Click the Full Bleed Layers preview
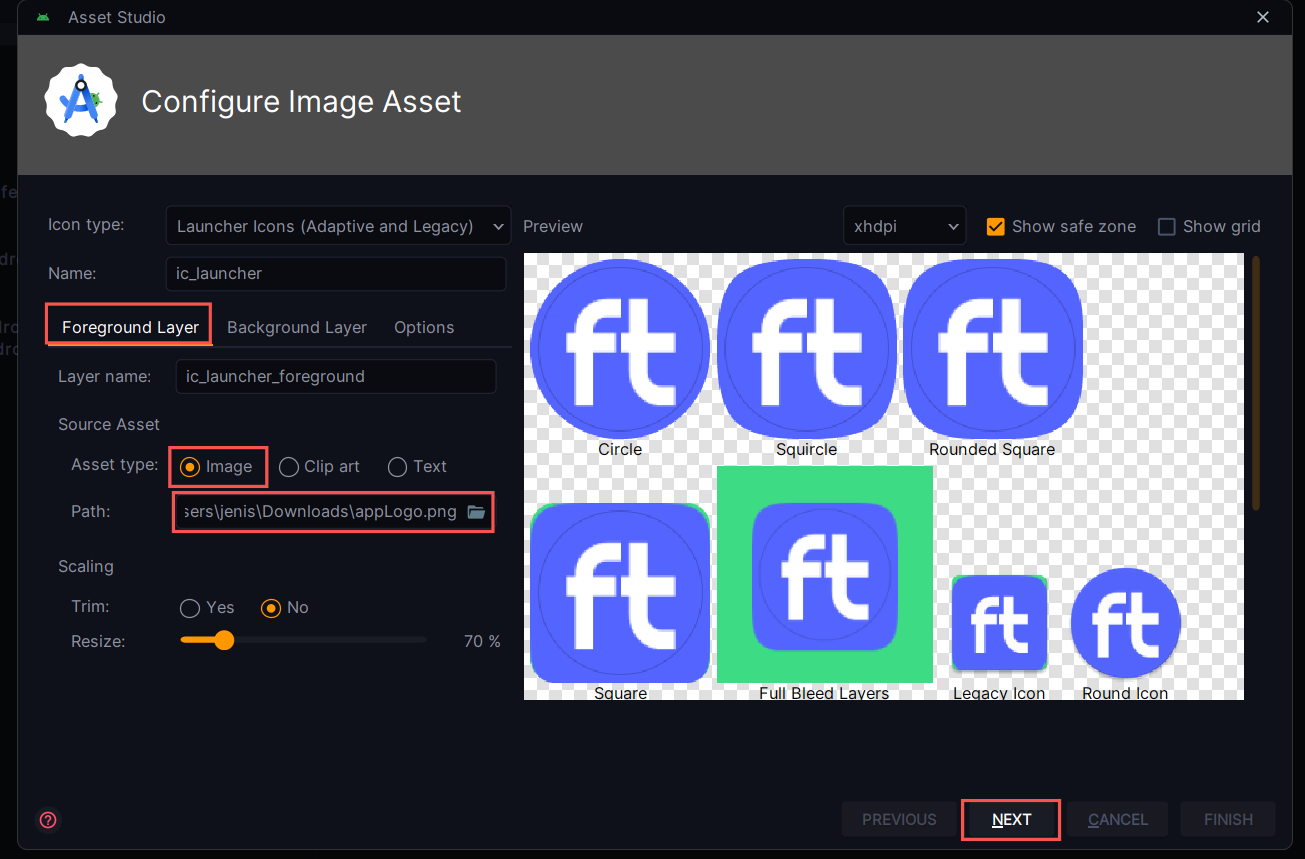Screen dimensions: 1305x859 click(x=825, y=574)
